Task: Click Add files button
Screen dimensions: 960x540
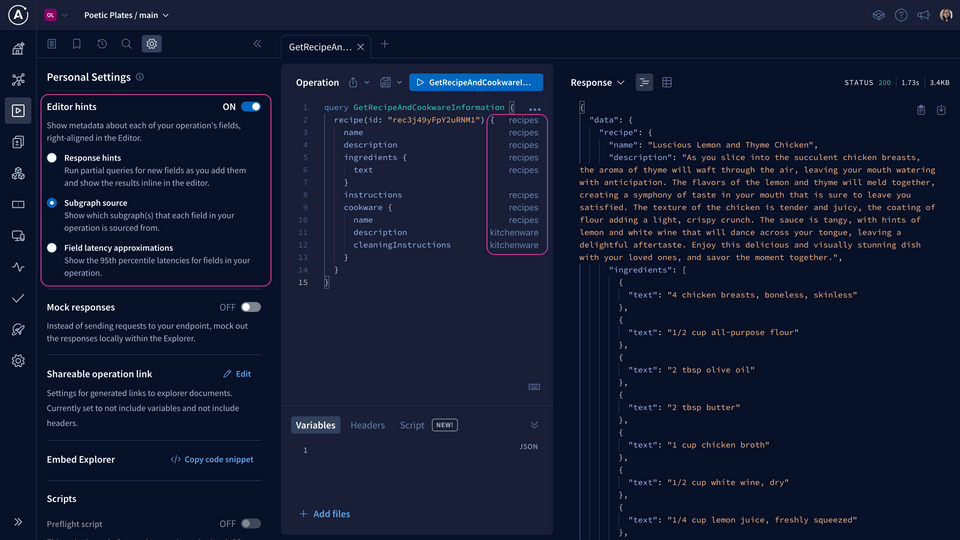Action: point(324,514)
